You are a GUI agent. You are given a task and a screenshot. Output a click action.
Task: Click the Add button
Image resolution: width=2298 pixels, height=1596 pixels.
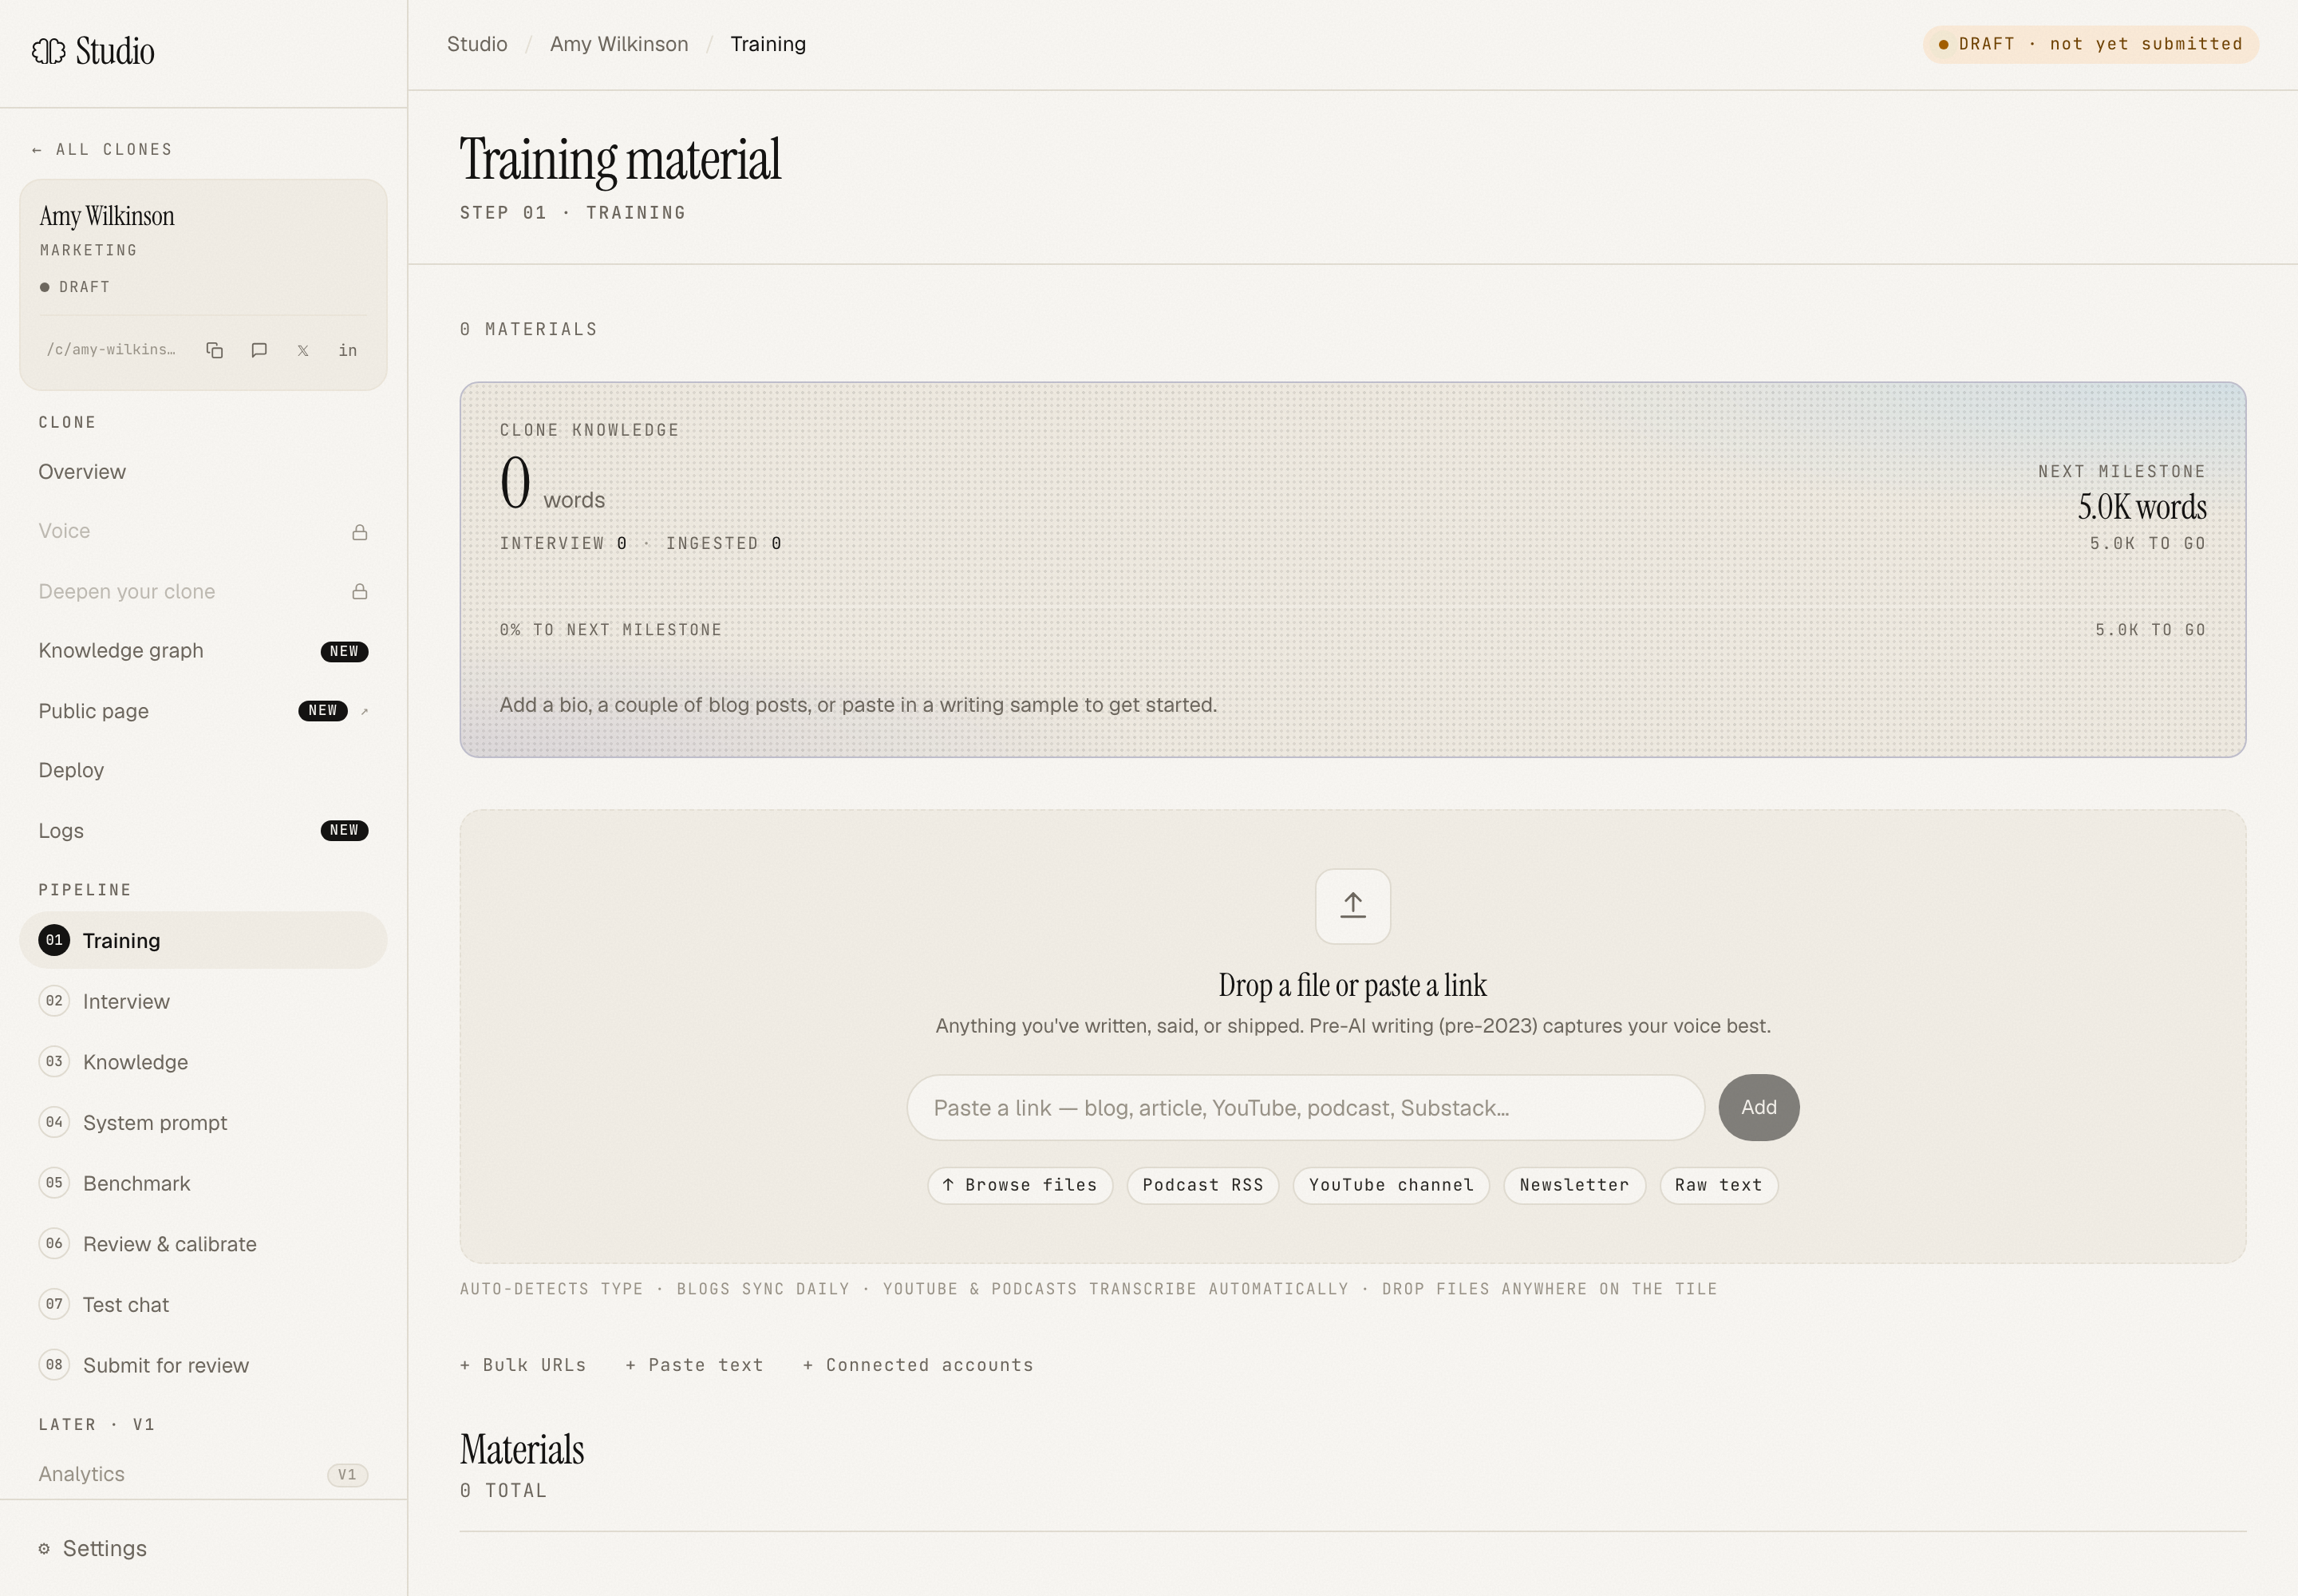(1759, 1108)
